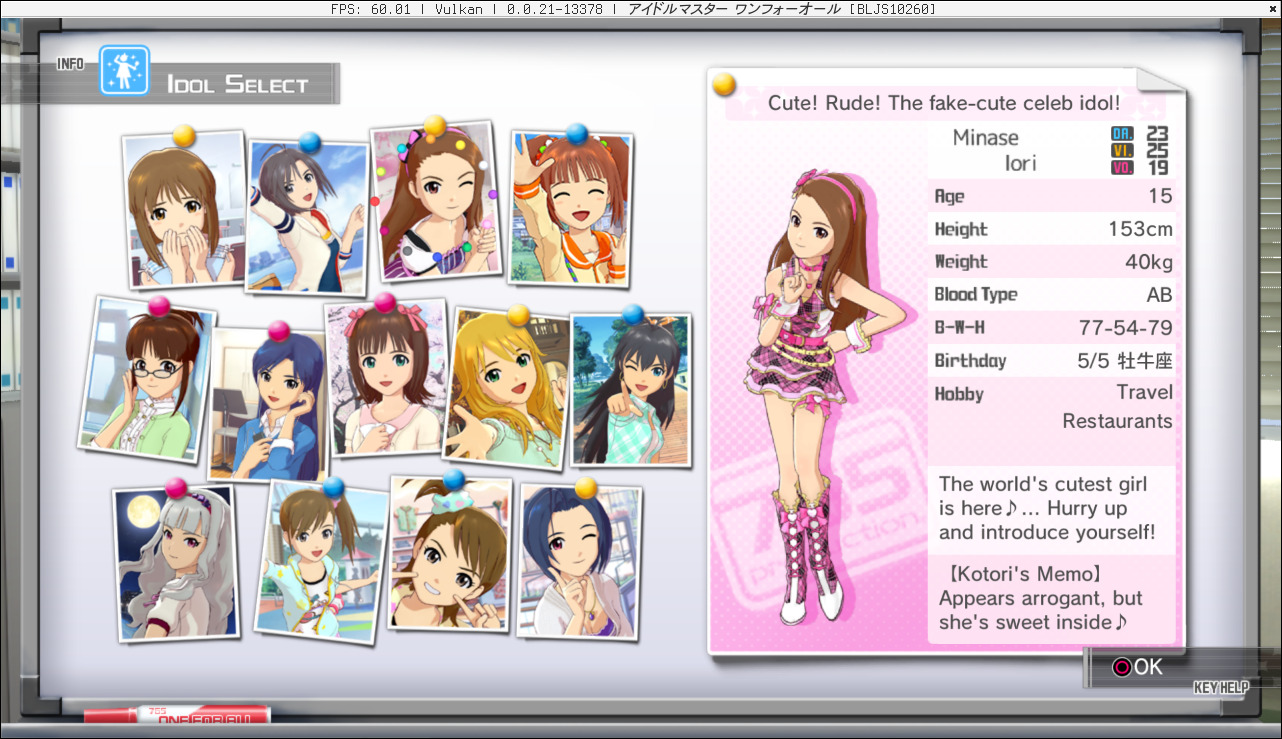Select the short dark-haired girl in sailor top

[x=309, y=217]
